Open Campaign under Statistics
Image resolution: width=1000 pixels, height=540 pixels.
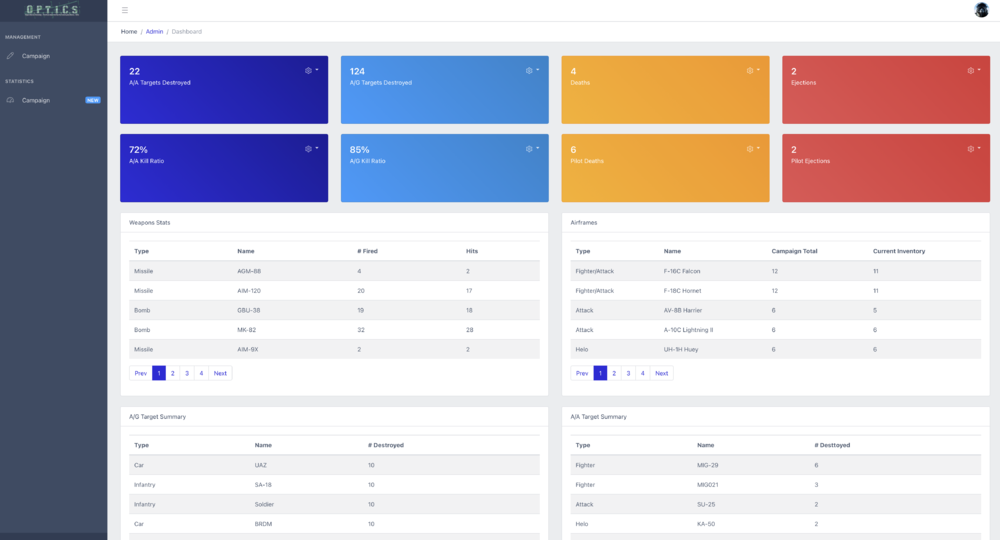[x=36, y=100]
